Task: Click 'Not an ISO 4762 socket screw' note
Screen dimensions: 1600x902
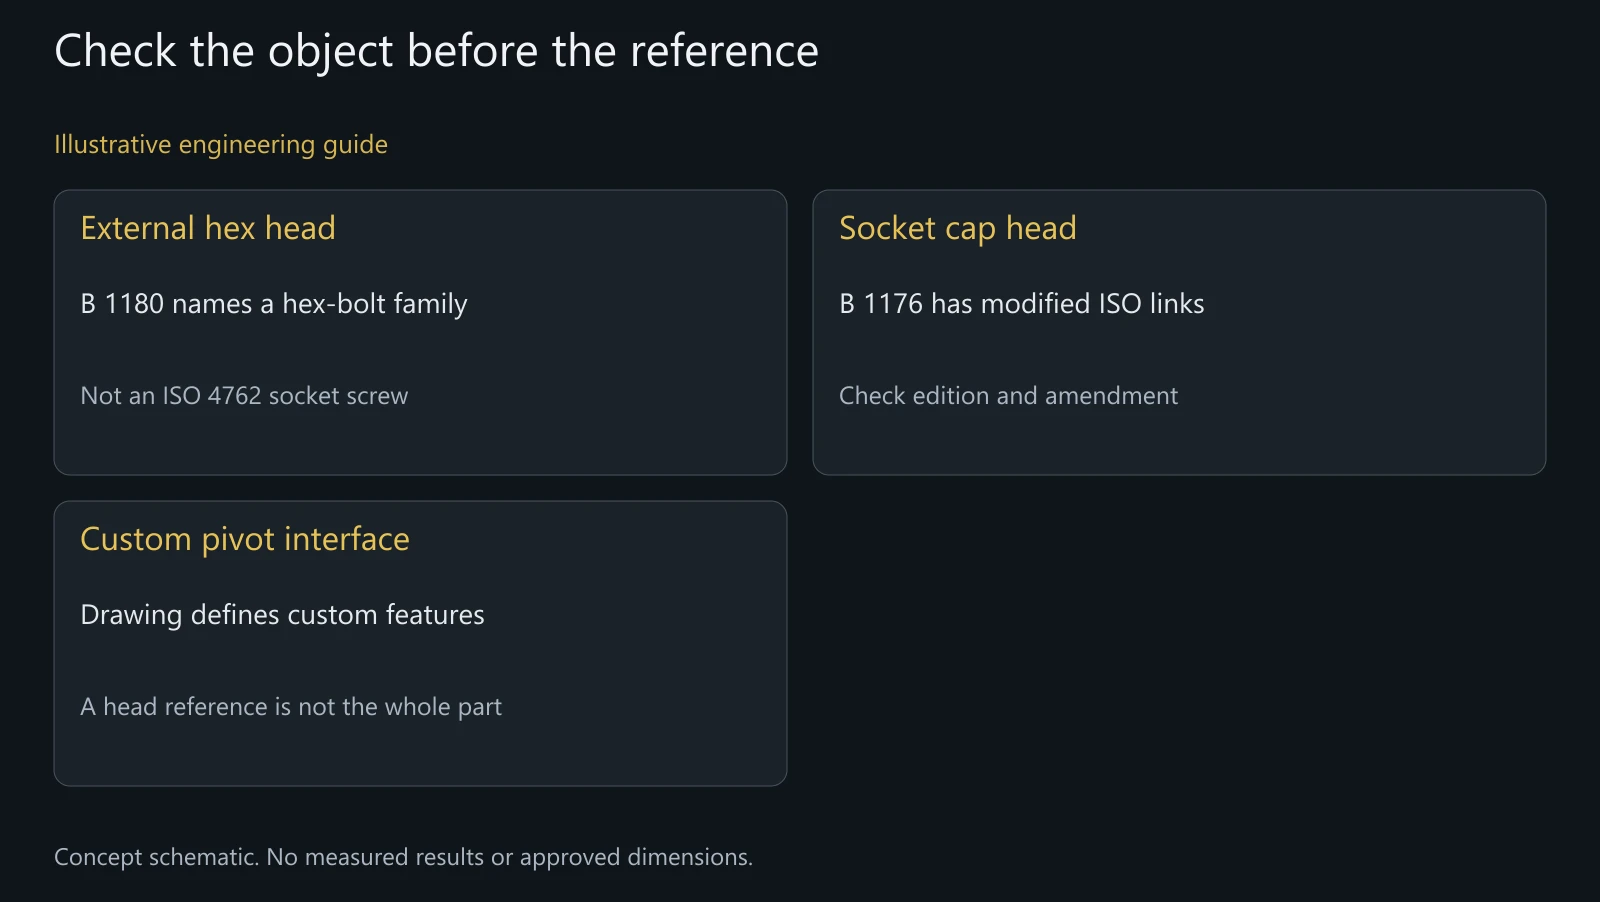Action: coord(244,396)
